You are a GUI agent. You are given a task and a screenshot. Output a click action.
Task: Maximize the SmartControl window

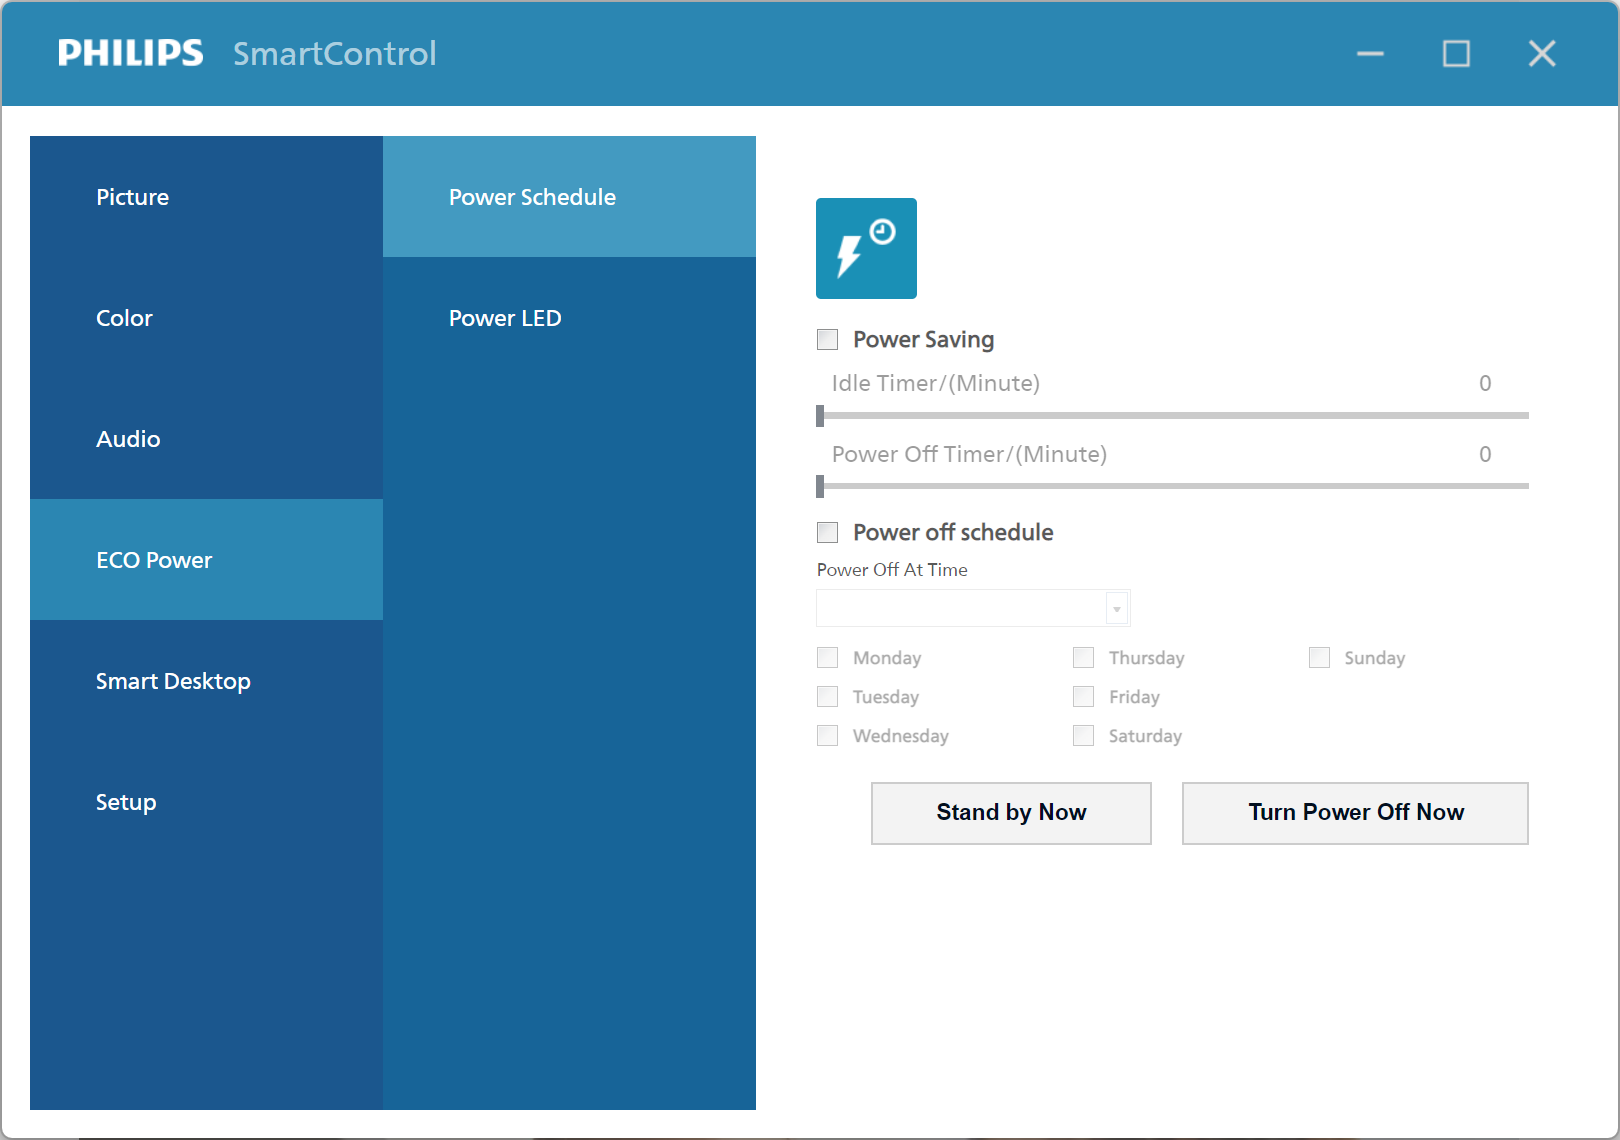1456,53
